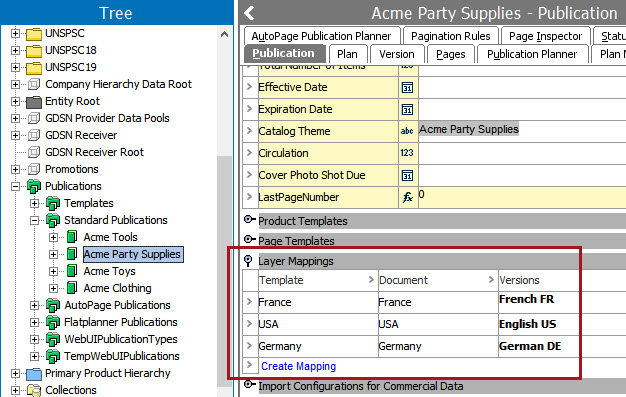Click the Cover Photo Shot Due calendar icon

click(x=407, y=175)
